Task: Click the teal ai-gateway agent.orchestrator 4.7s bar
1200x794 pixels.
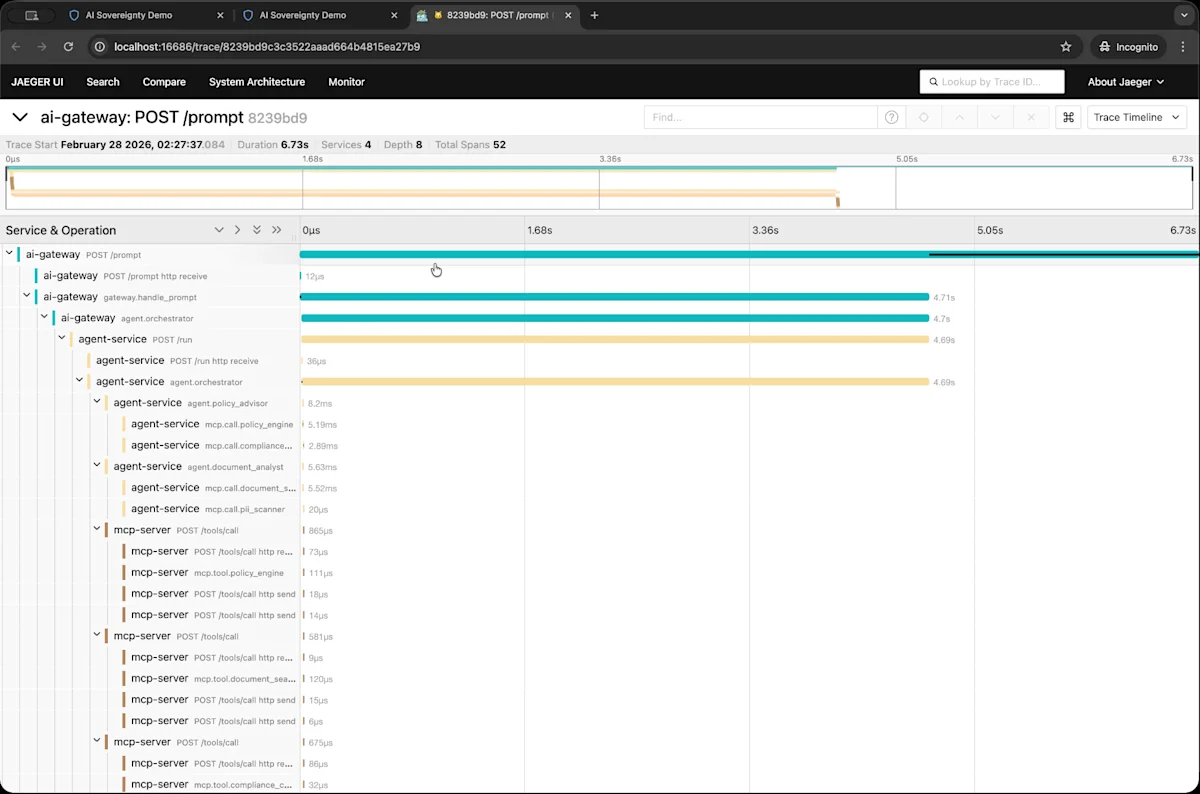Action: coord(615,318)
